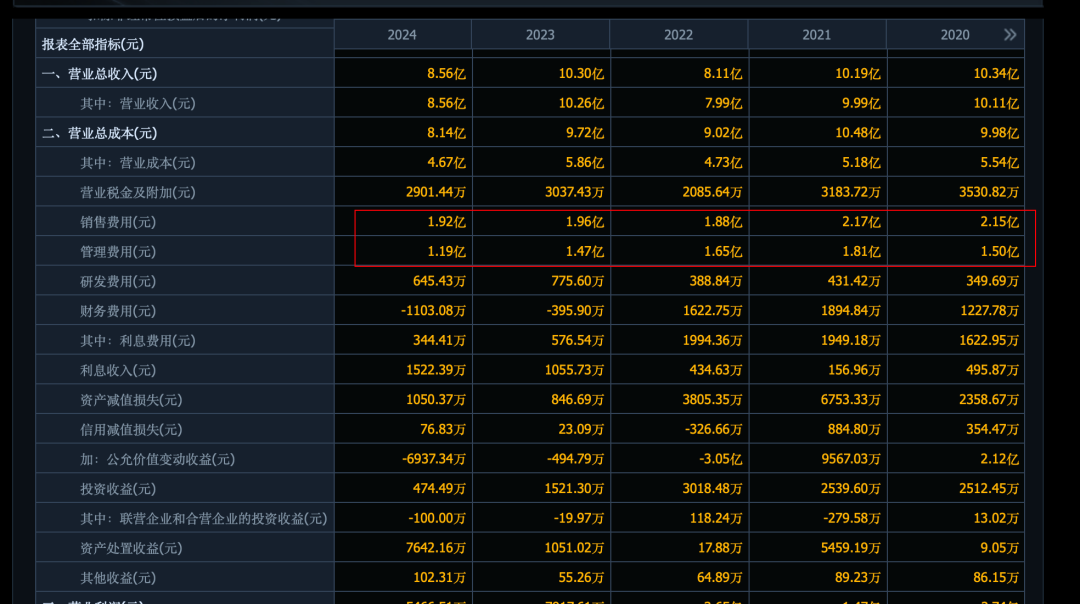Click 2021 asset disposal gain 5459.19万
The image size is (1080, 604).
[851, 548]
